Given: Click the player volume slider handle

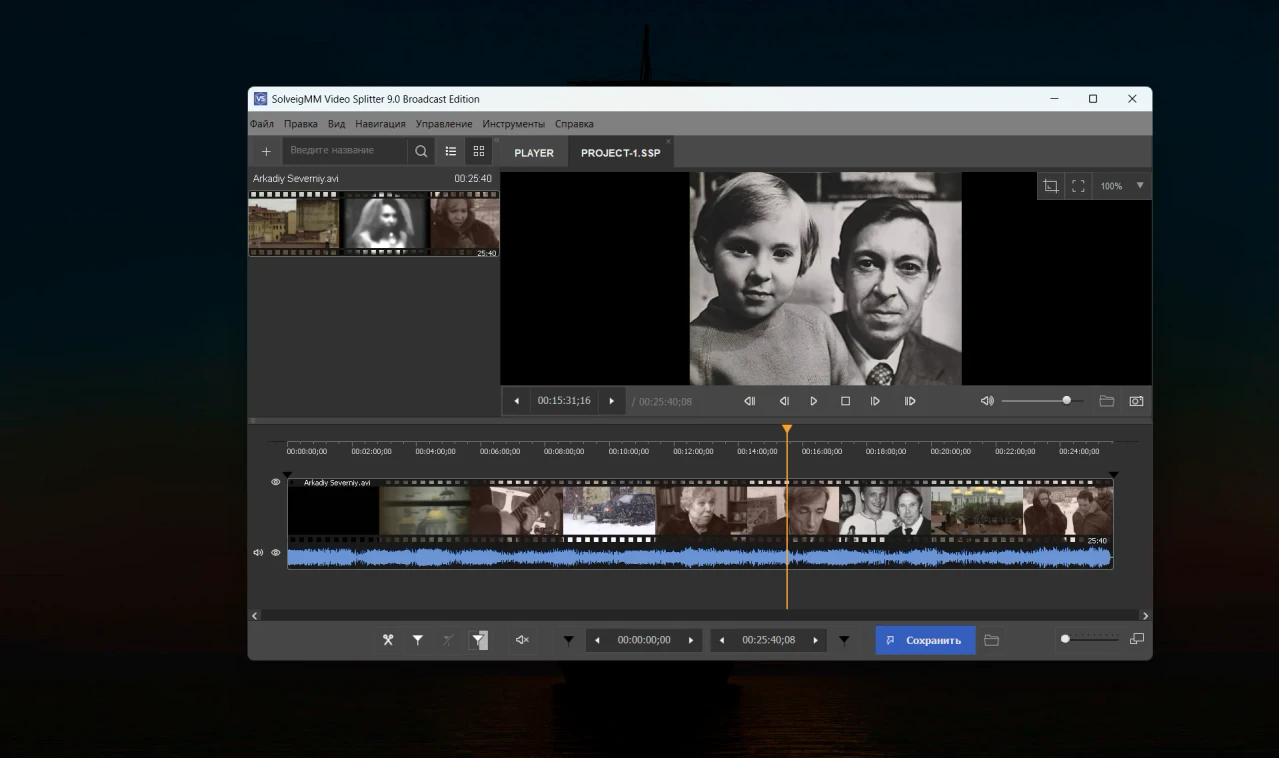Looking at the screenshot, I should tap(1066, 400).
